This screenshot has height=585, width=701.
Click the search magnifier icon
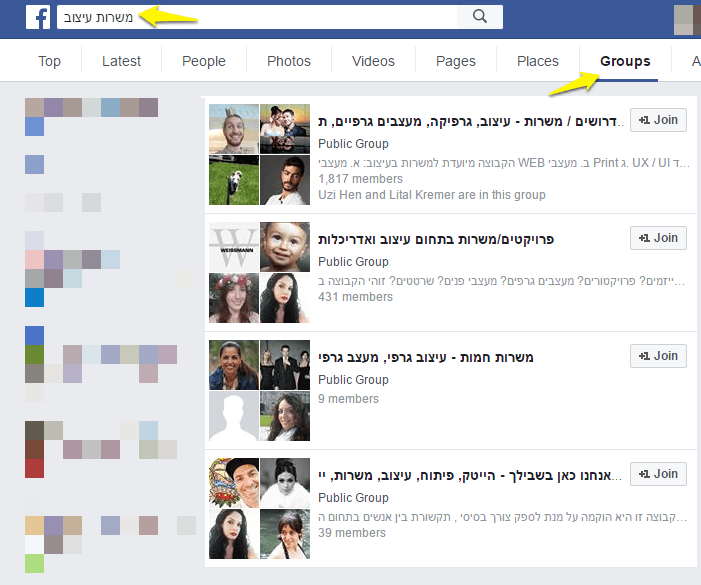tap(480, 17)
